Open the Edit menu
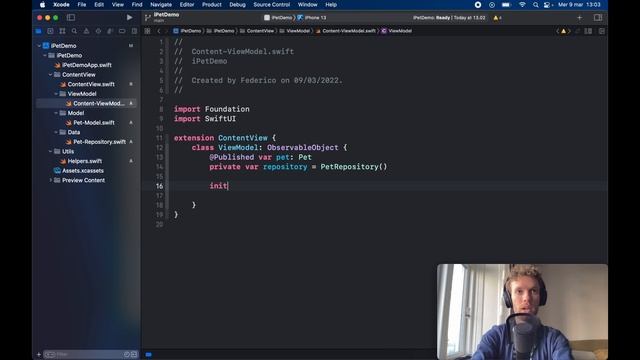Image resolution: width=640 pixels, height=360 pixels. [x=99, y=5]
